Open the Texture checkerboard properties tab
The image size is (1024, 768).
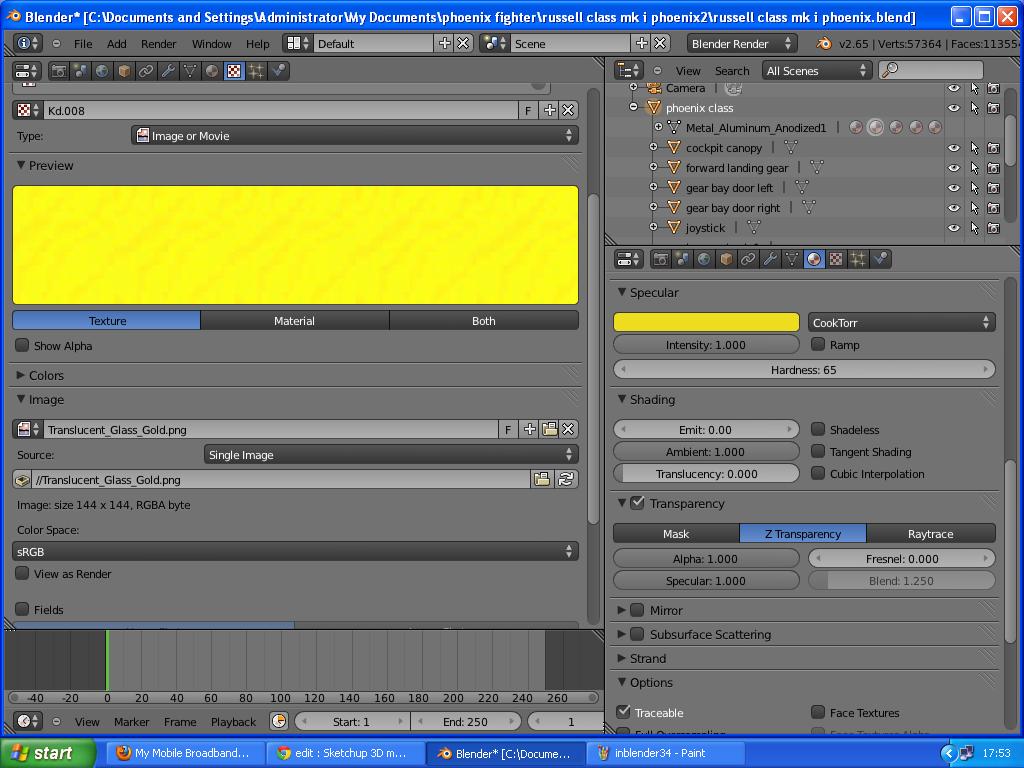(x=836, y=259)
